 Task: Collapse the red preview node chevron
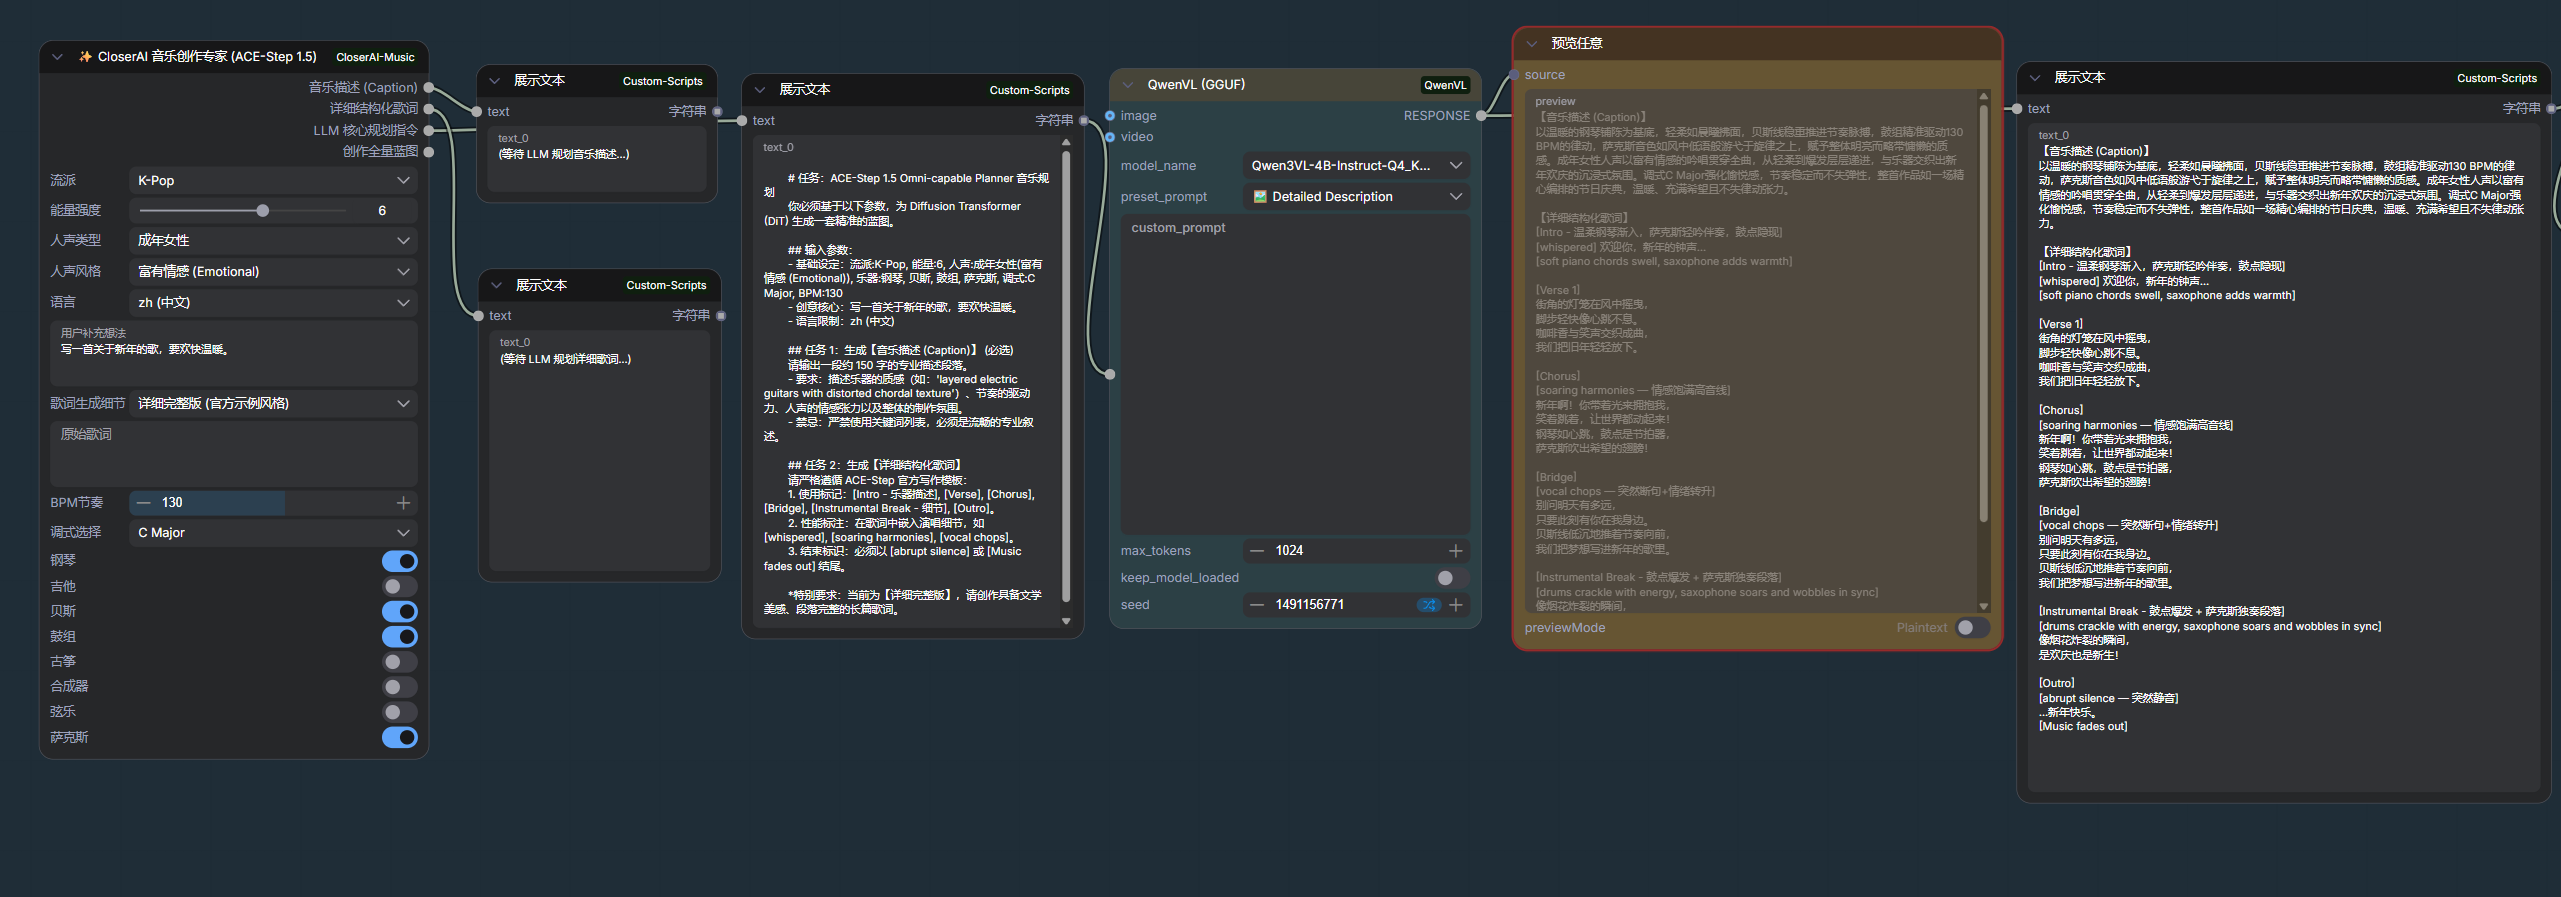[x=1531, y=44]
